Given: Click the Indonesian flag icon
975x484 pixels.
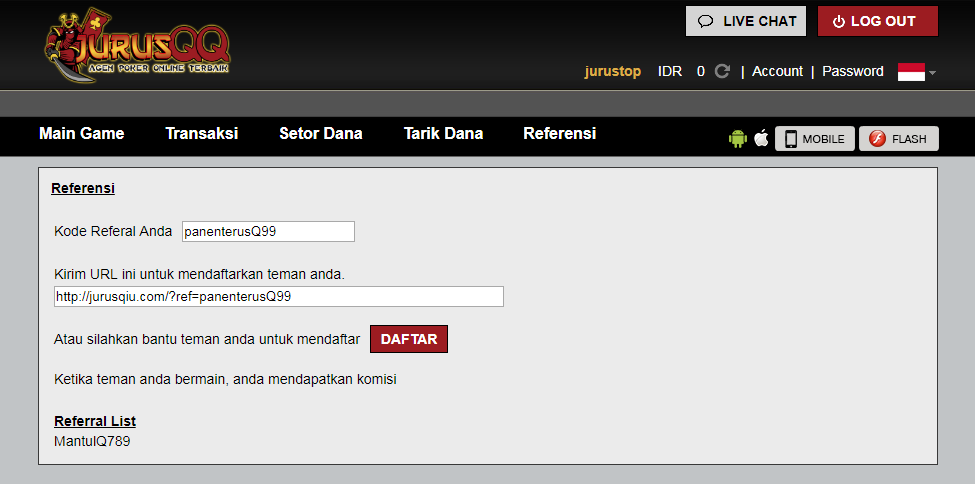Looking at the screenshot, I should (x=910, y=72).
